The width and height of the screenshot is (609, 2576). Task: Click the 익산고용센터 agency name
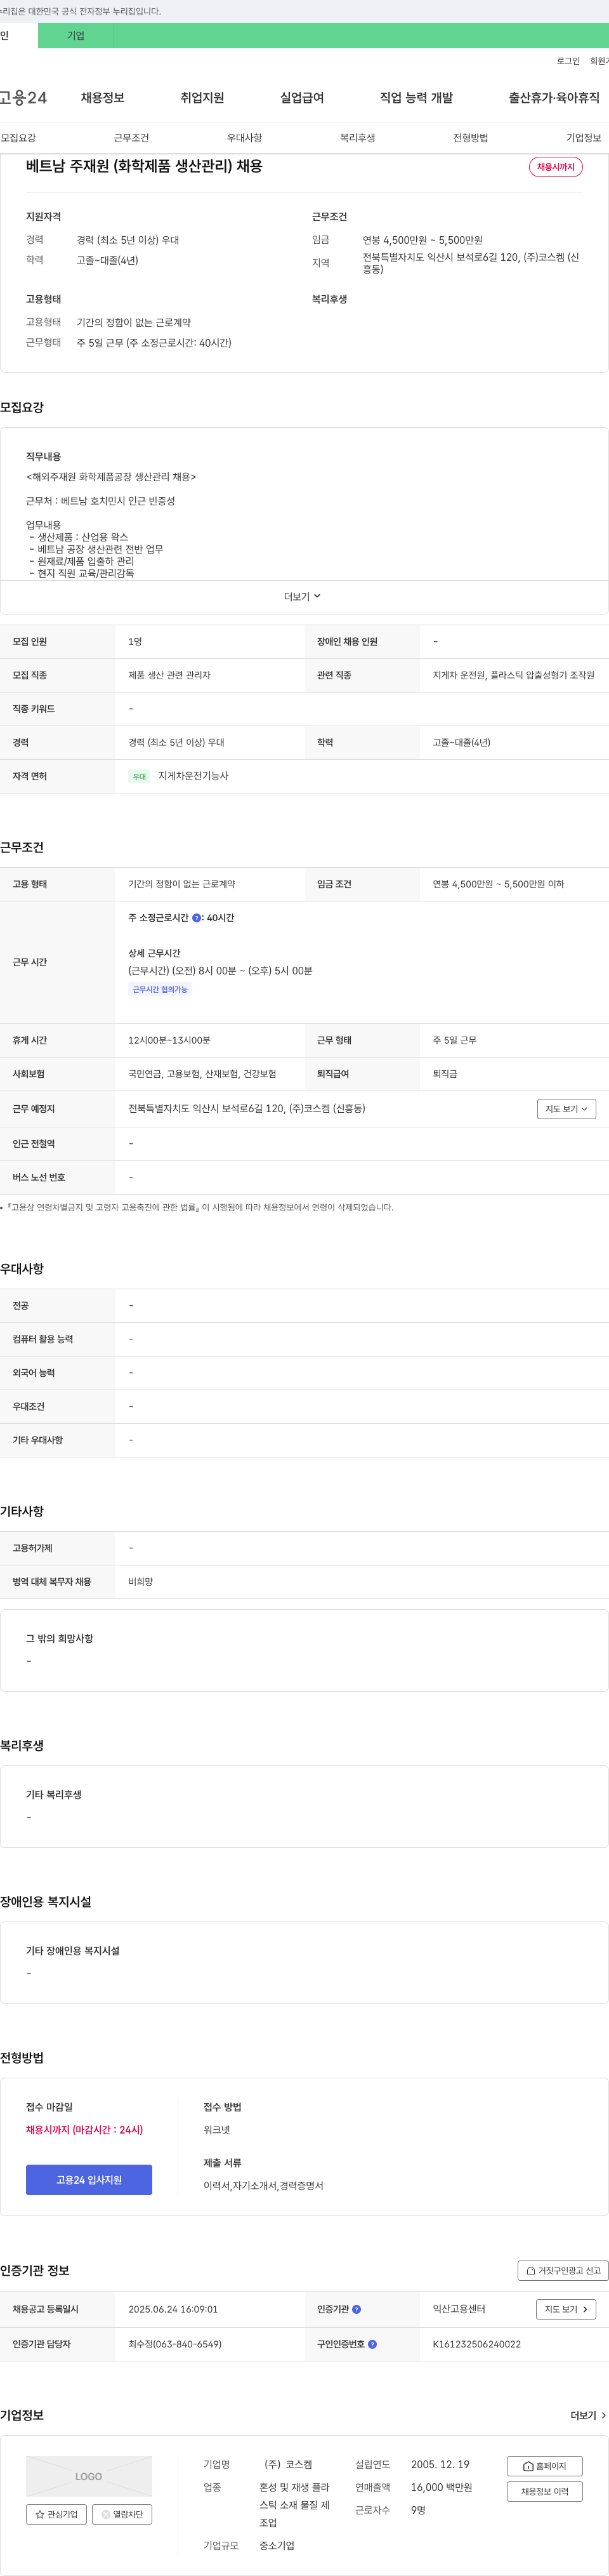coord(459,2309)
